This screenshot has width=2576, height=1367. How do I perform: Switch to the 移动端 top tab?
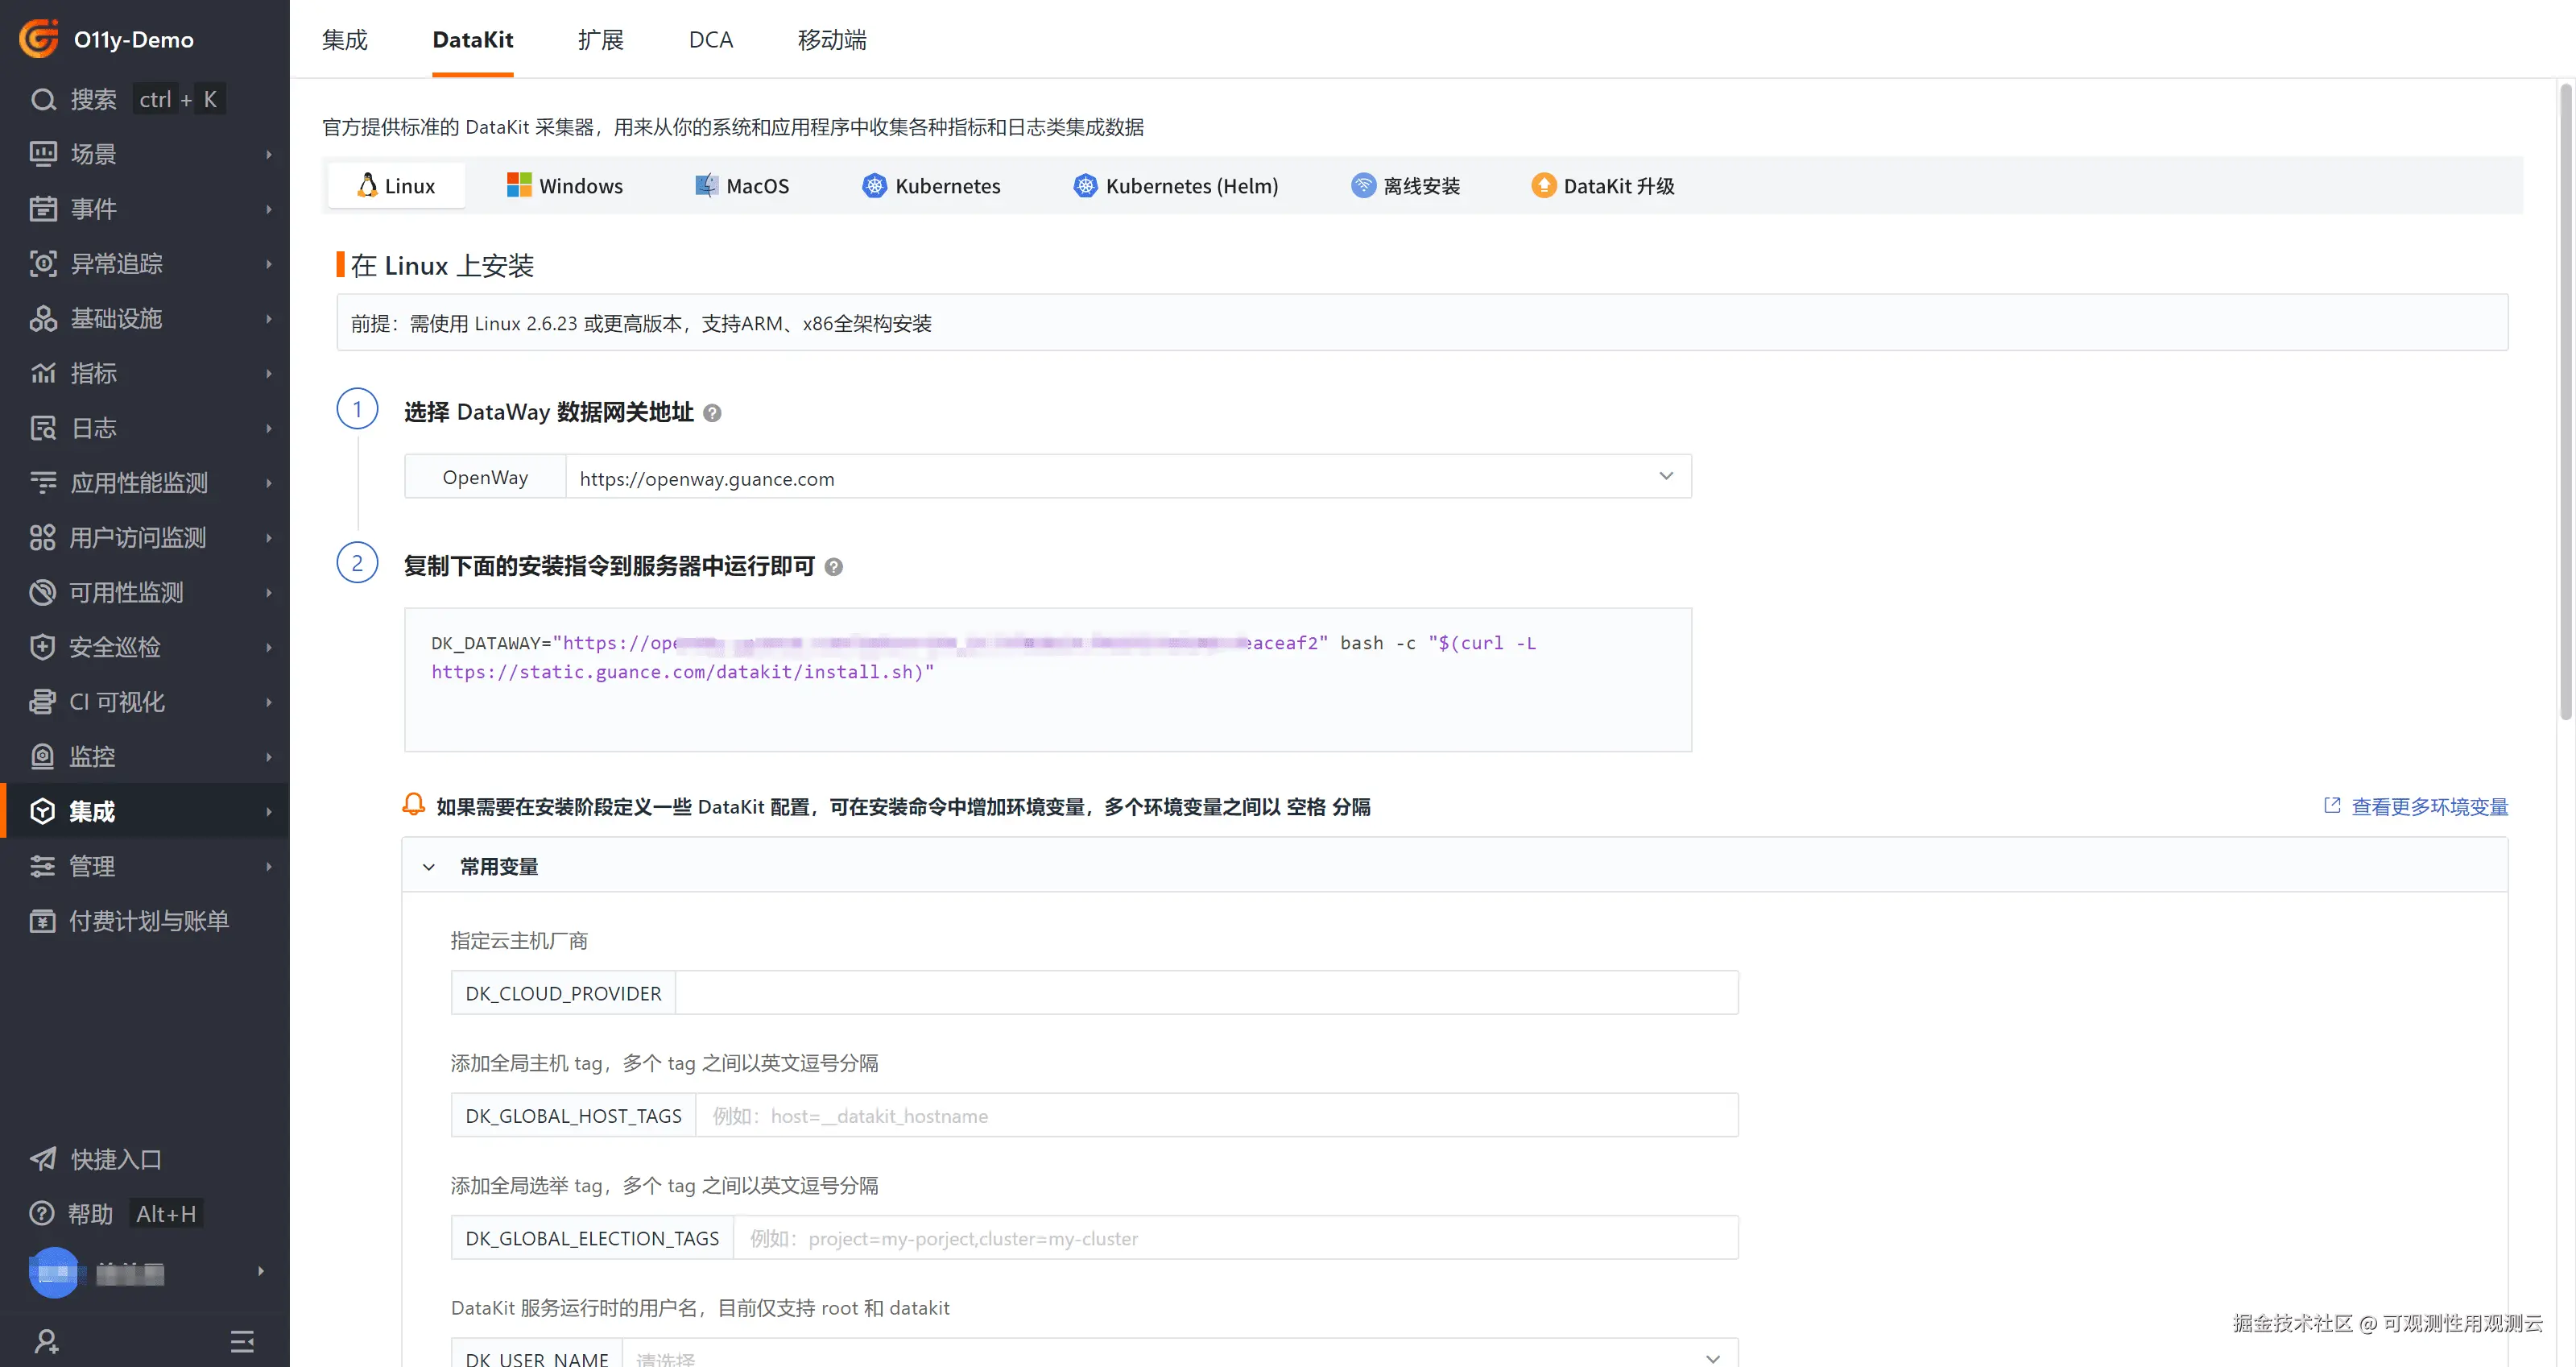tap(832, 40)
